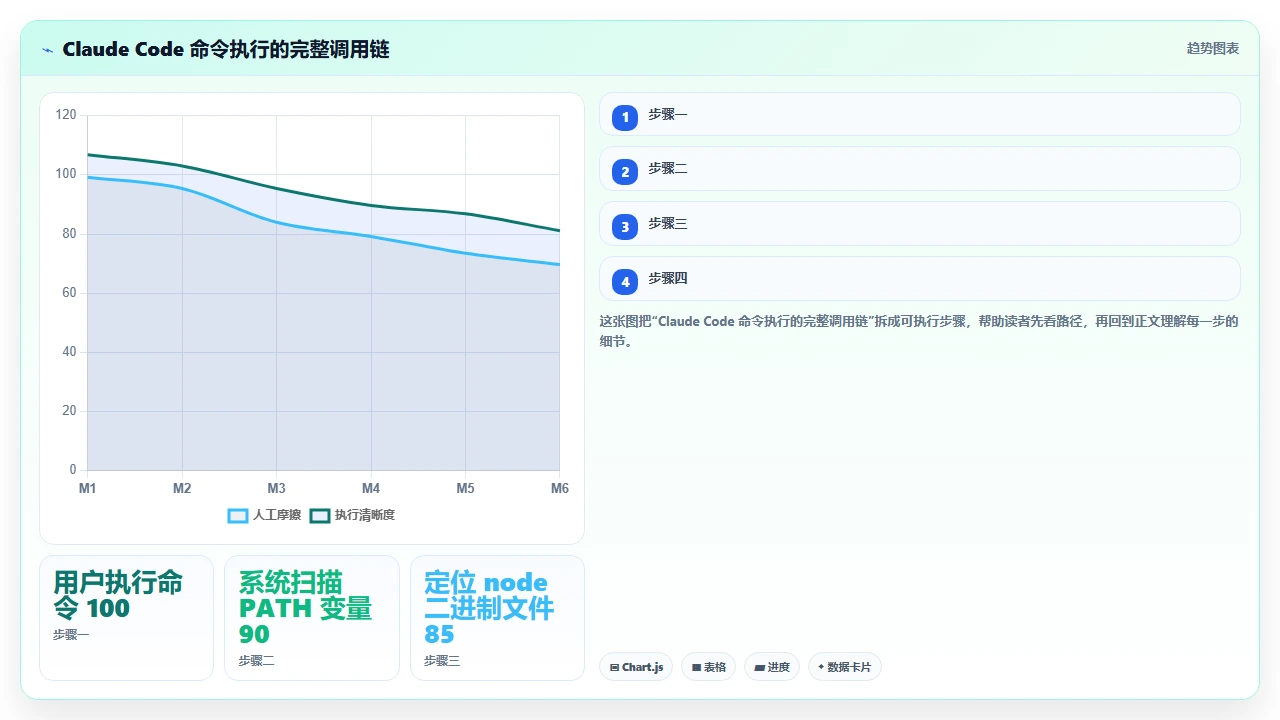Viewport: 1280px width, 720px height.
Task: Click the 120 y-axis value
Action: click(66, 115)
